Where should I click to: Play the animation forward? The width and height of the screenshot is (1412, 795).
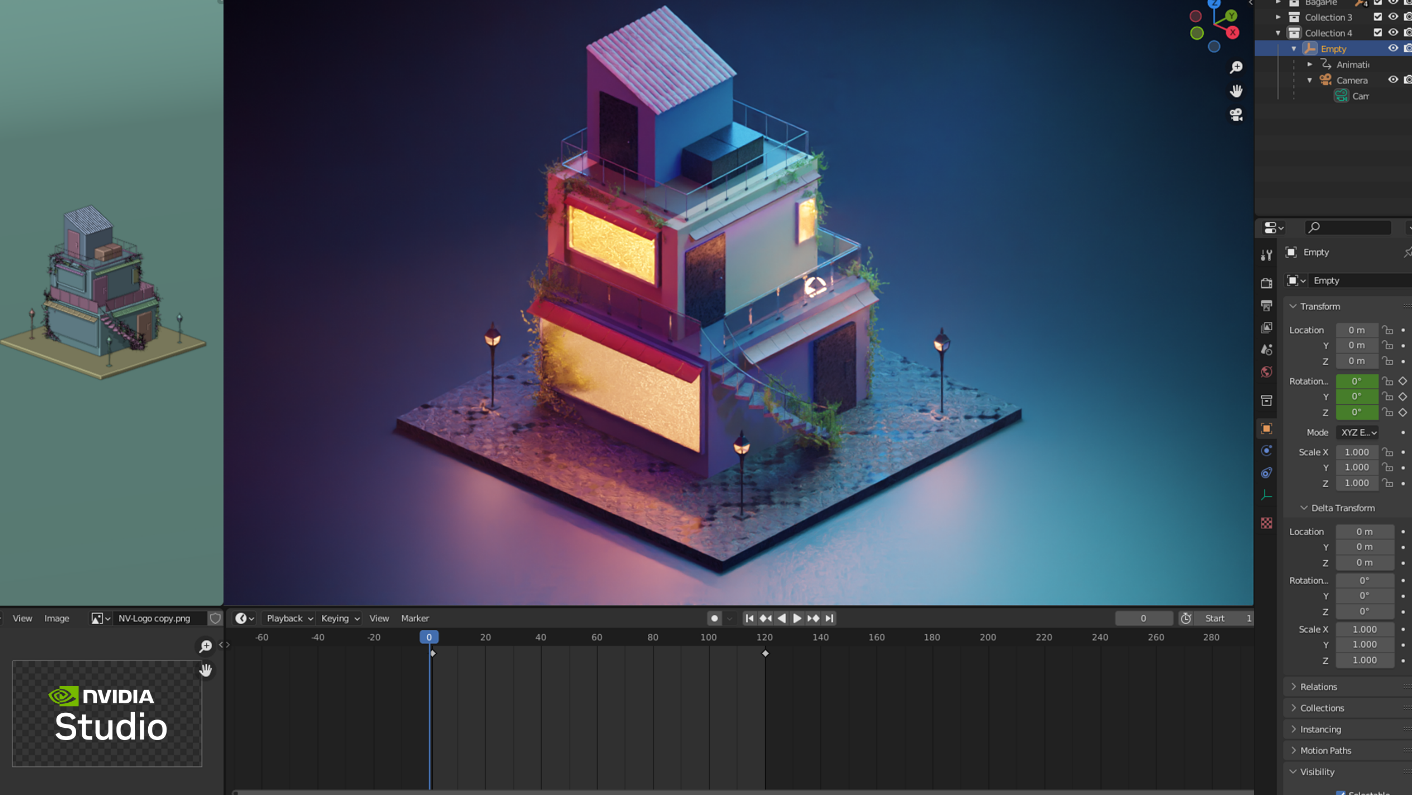[x=797, y=618]
